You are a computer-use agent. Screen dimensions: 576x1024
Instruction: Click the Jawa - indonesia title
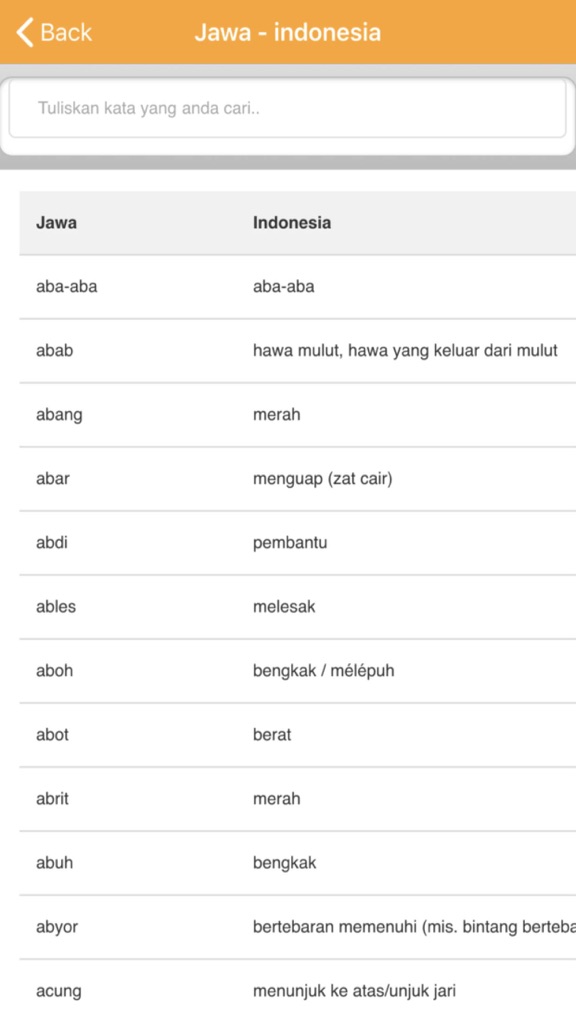[x=288, y=31]
